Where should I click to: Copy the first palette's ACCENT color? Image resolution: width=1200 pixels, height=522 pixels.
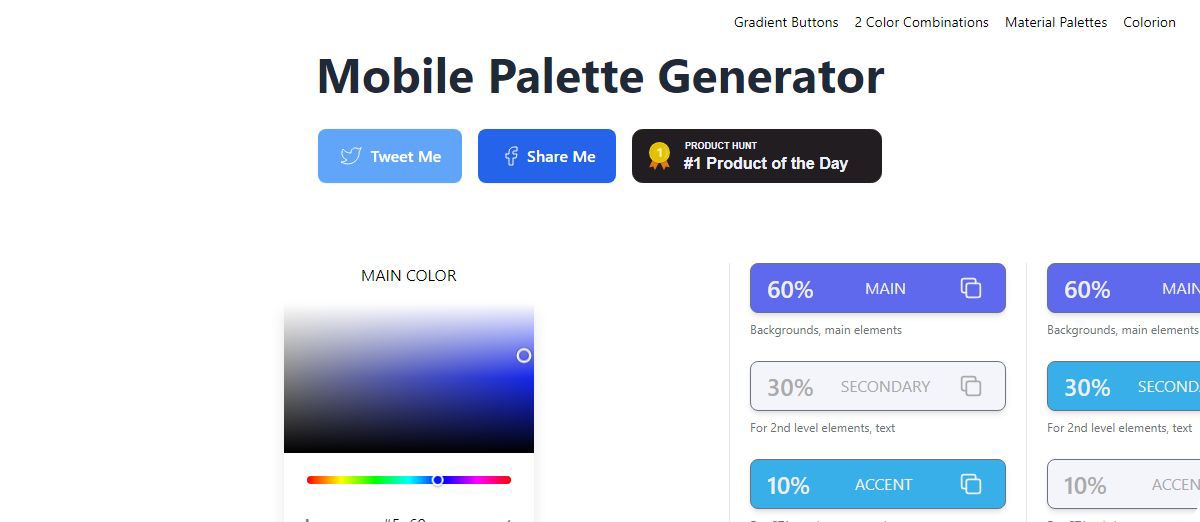[971, 484]
